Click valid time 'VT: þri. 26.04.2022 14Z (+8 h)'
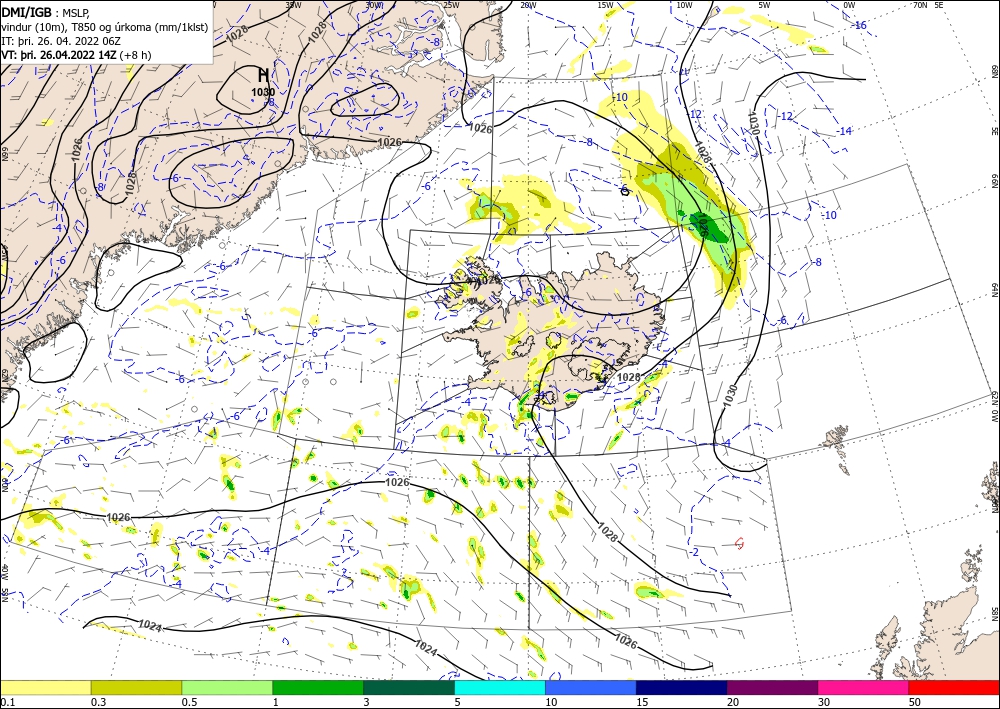The image size is (1000, 709). [x=77, y=54]
